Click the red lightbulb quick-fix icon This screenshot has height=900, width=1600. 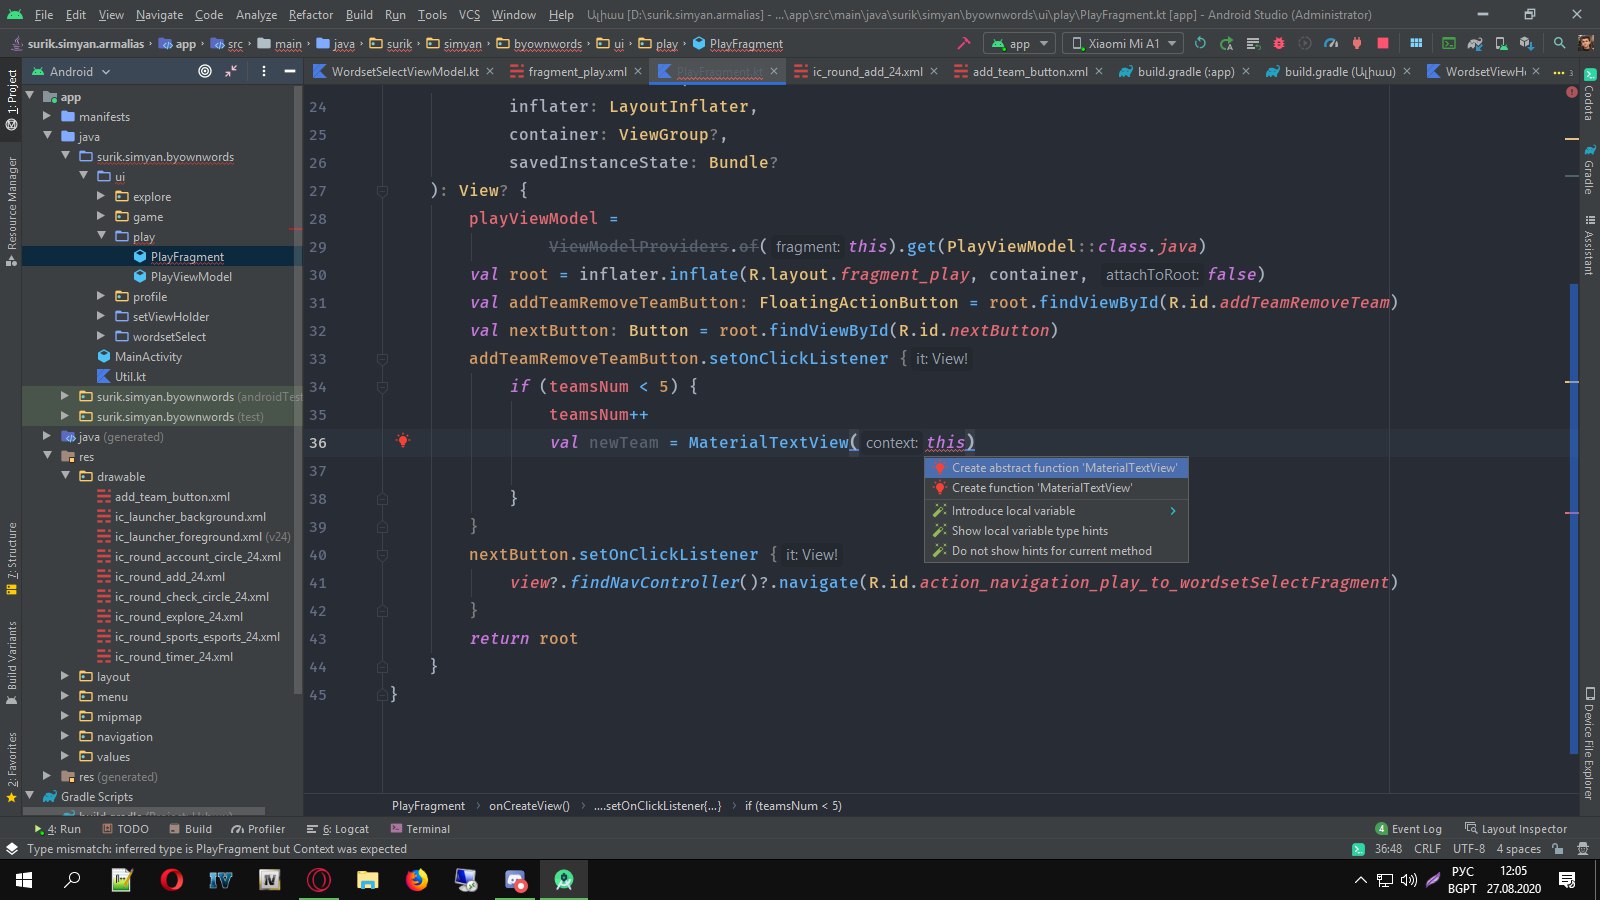tap(403, 441)
